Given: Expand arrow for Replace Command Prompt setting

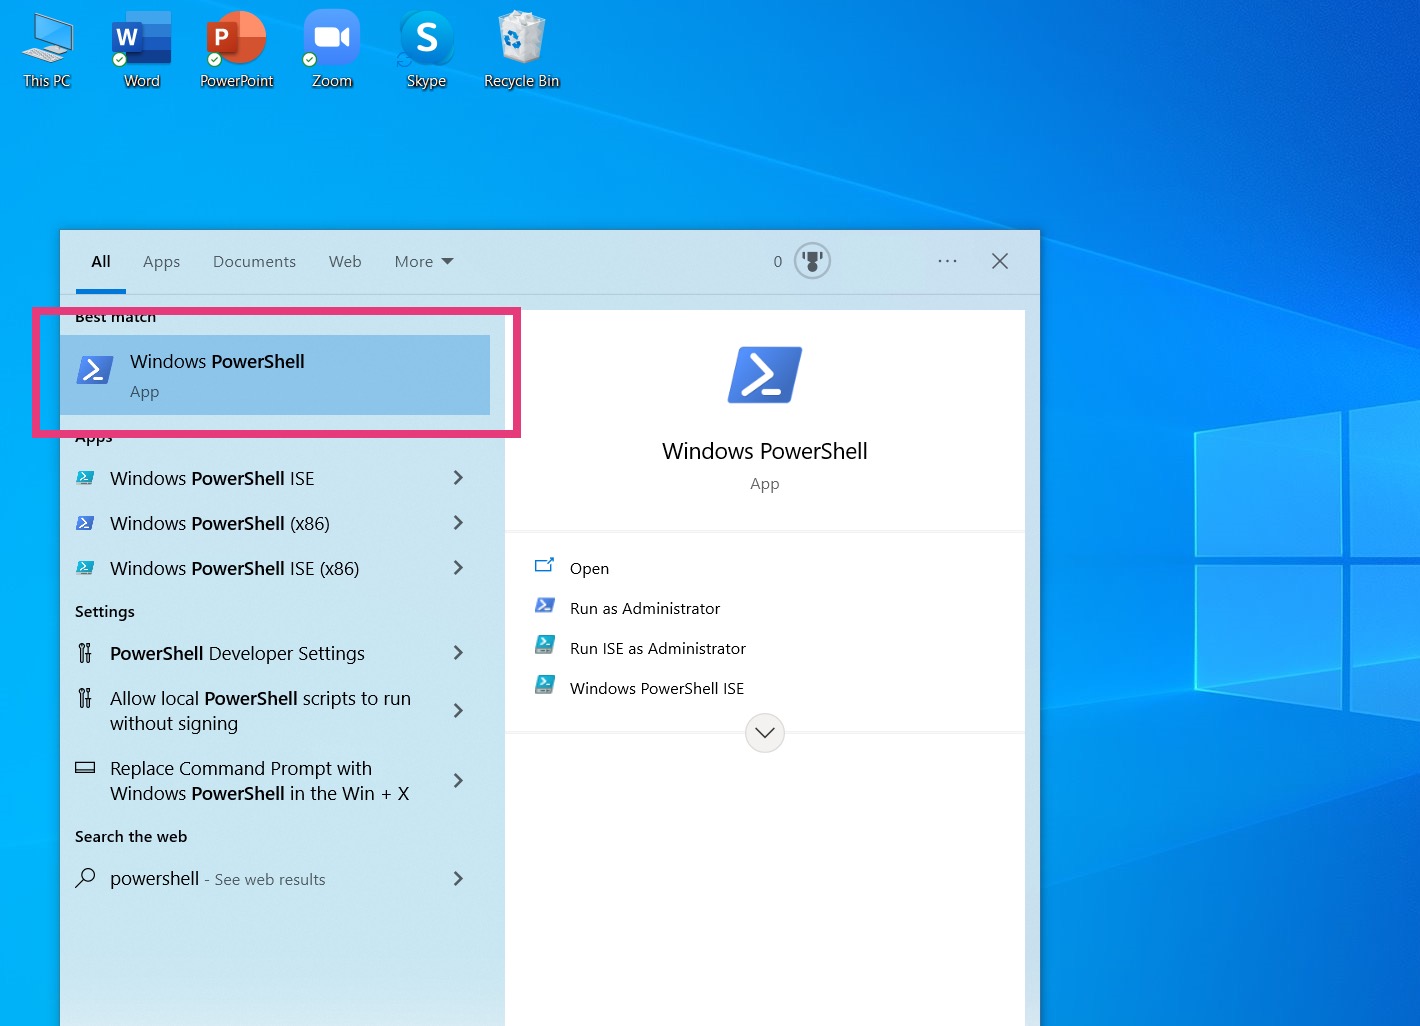Looking at the screenshot, I should (458, 781).
